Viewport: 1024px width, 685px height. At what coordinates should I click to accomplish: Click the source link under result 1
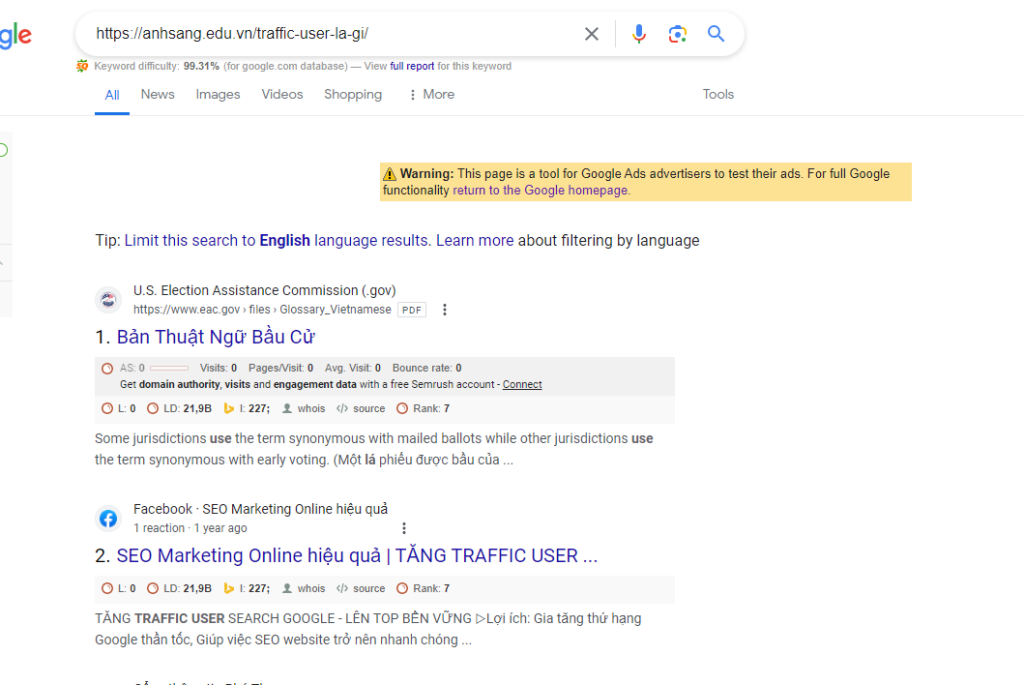(x=369, y=409)
